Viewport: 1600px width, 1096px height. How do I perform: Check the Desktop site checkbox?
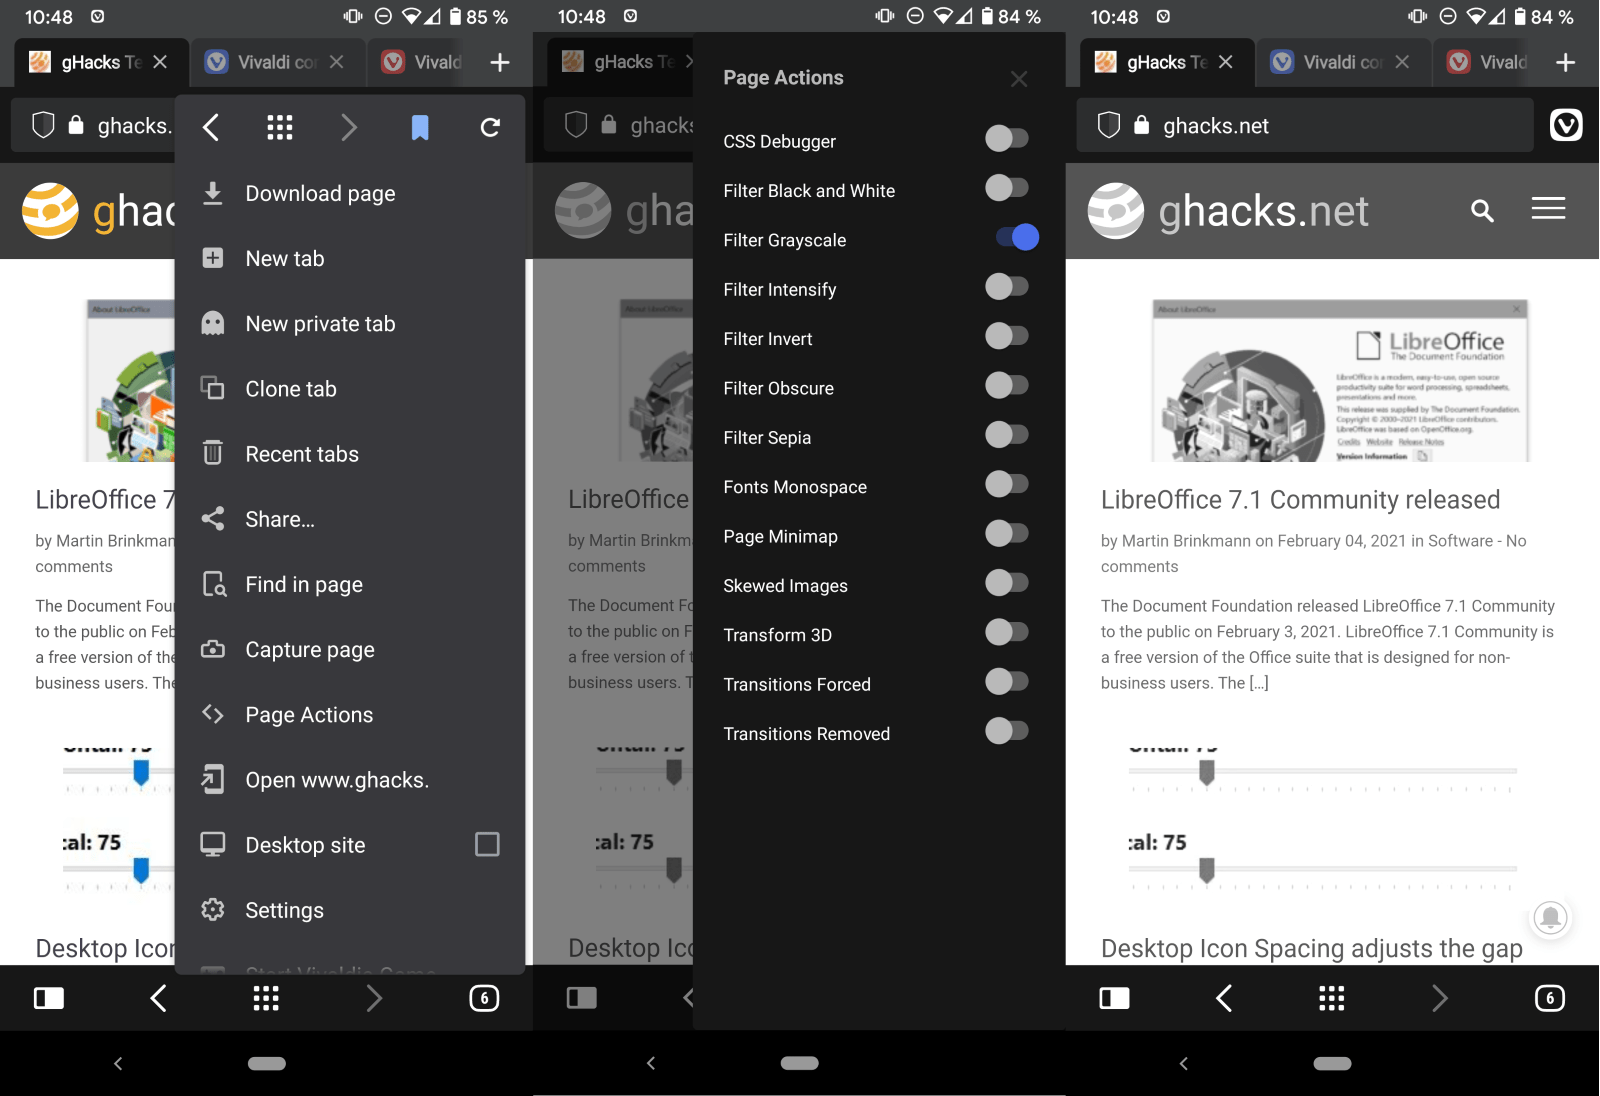[x=487, y=844]
